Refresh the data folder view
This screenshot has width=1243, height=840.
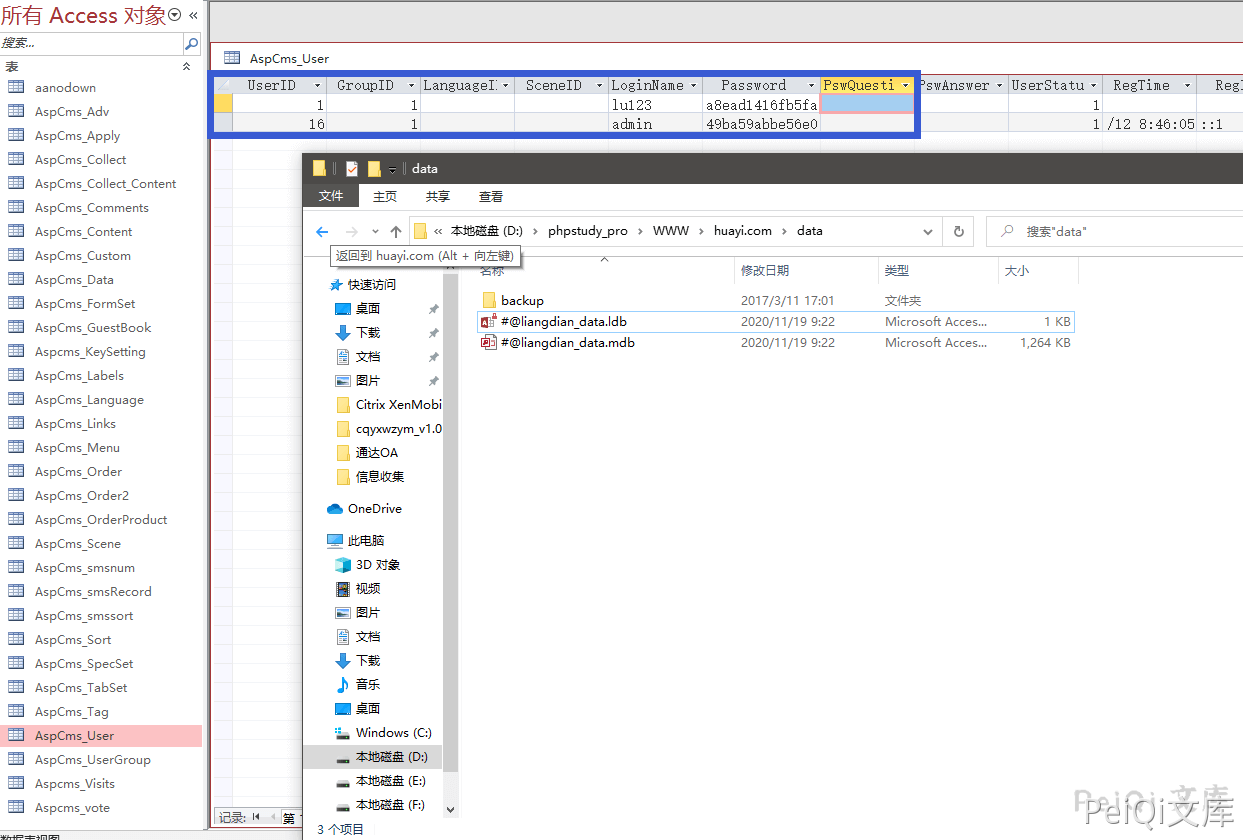[958, 231]
